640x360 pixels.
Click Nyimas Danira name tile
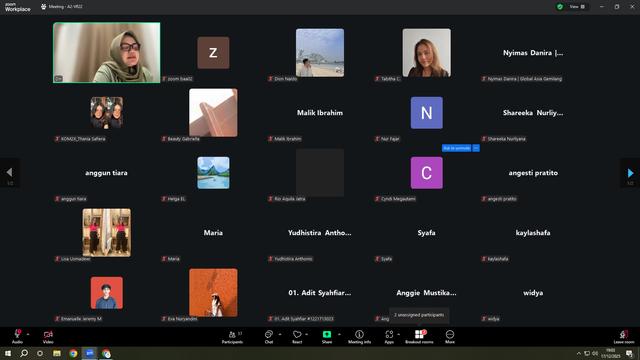click(533, 53)
